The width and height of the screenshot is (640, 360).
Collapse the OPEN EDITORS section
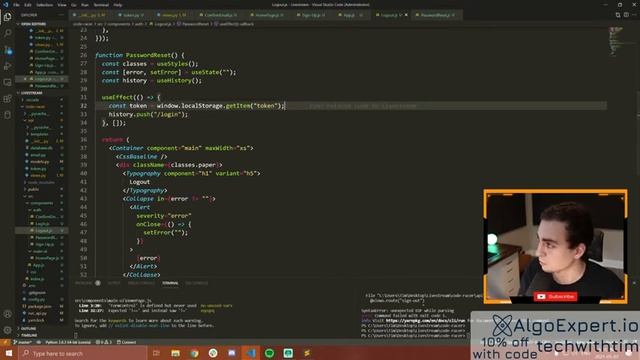[x=33, y=24]
